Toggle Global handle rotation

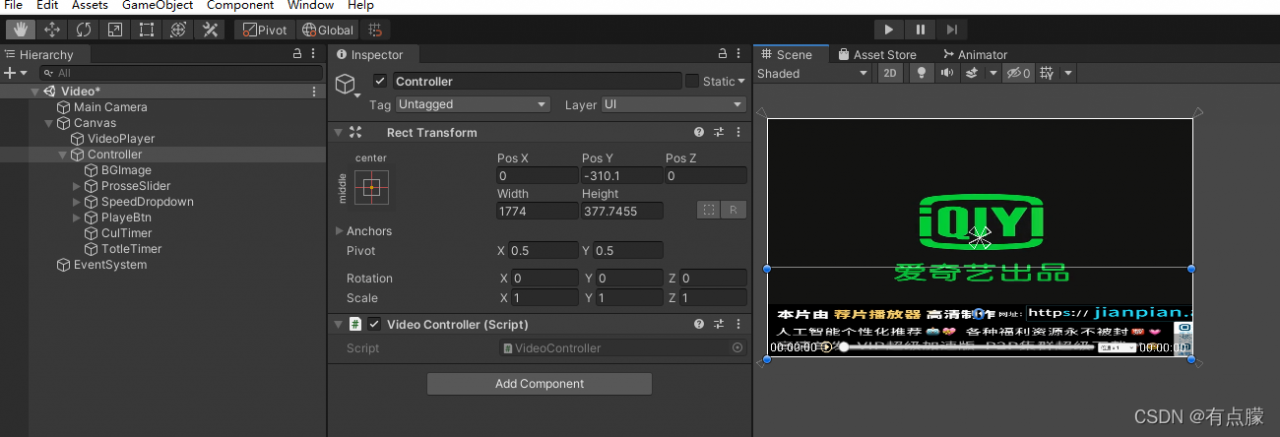click(x=328, y=30)
